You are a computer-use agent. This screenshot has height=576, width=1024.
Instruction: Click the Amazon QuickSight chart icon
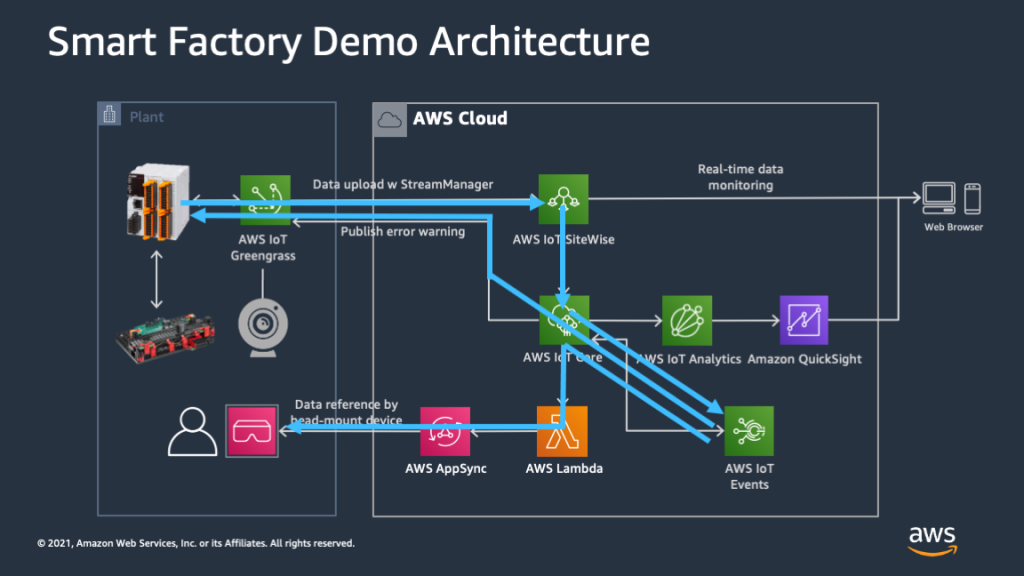pyautogui.click(x=804, y=320)
